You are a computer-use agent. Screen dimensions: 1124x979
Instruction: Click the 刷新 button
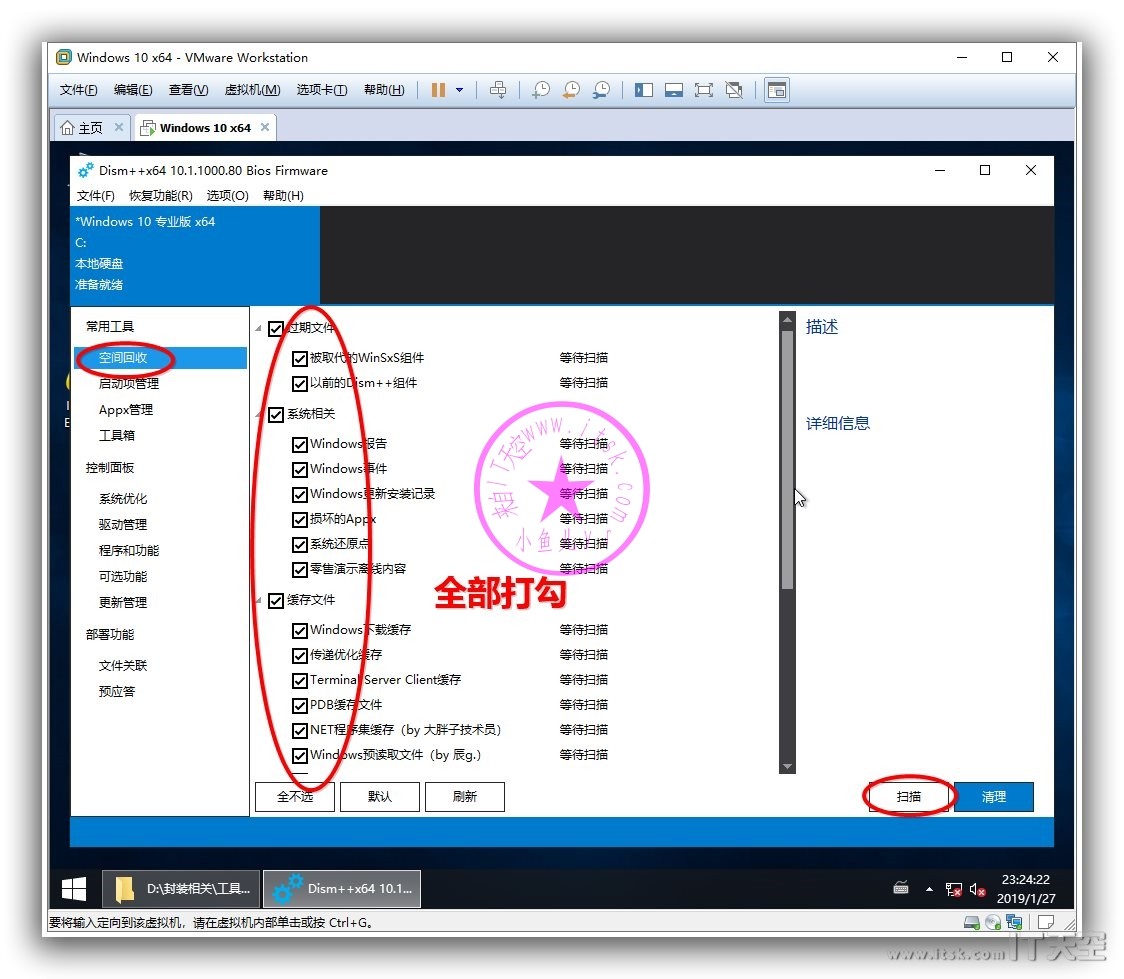465,797
